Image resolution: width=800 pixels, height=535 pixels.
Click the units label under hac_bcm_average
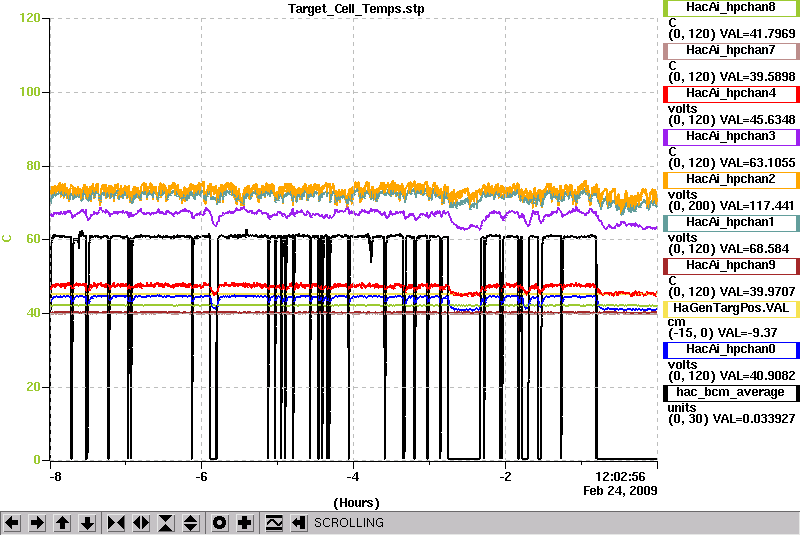click(682, 407)
